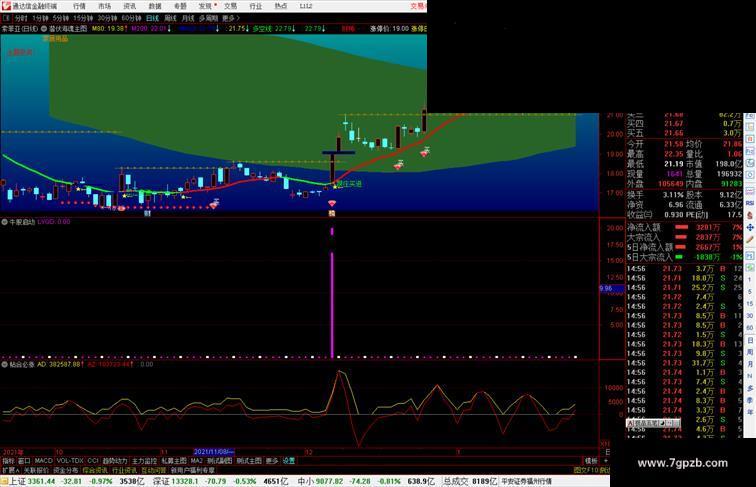This screenshot has height=487, width=756.
Task: Select the 日线 daily period
Action: tap(152, 18)
